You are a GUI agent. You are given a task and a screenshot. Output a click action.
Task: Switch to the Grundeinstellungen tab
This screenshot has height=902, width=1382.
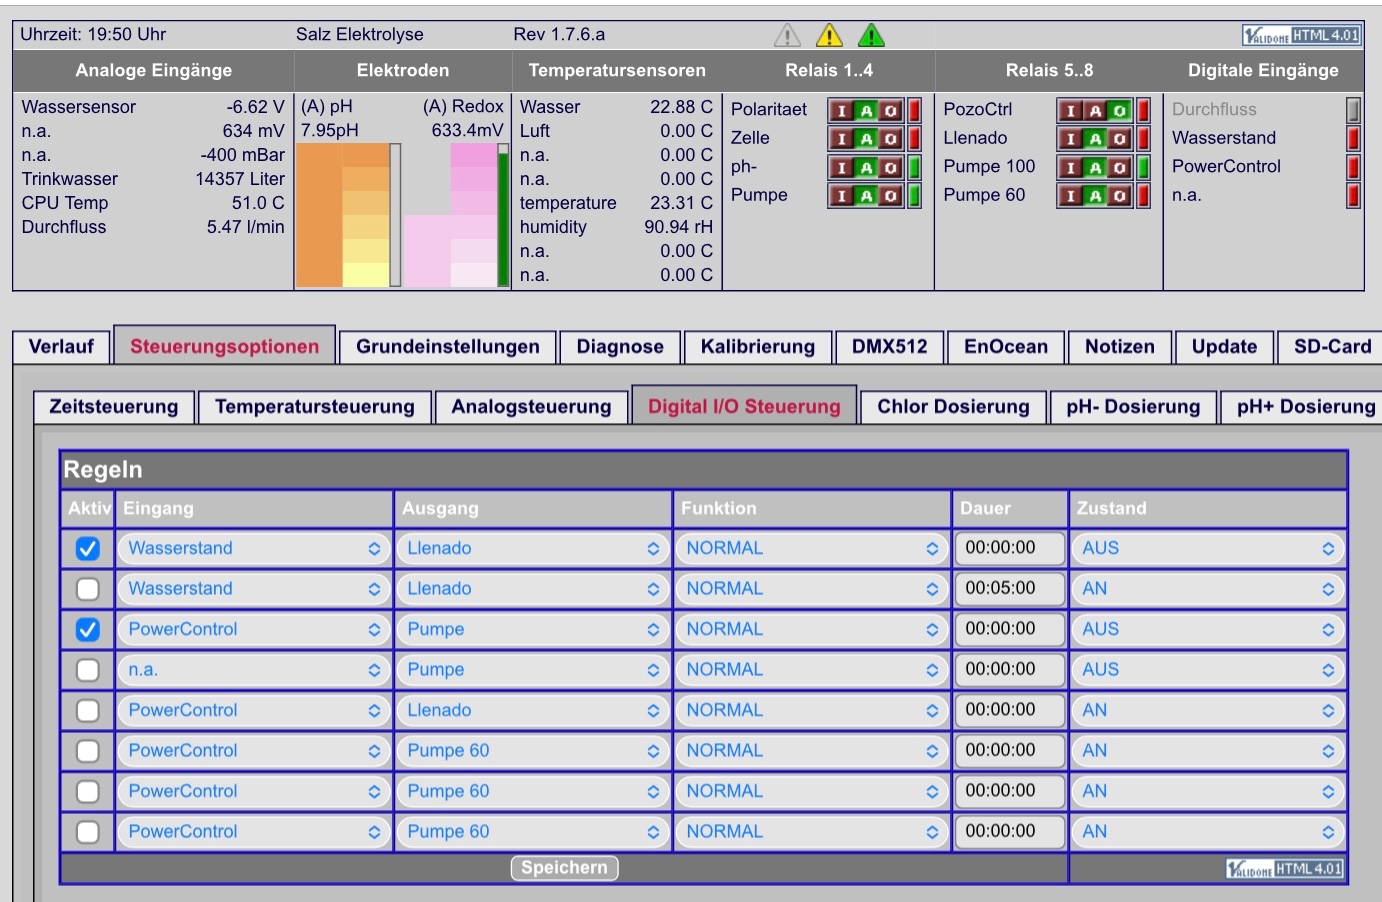tap(447, 347)
